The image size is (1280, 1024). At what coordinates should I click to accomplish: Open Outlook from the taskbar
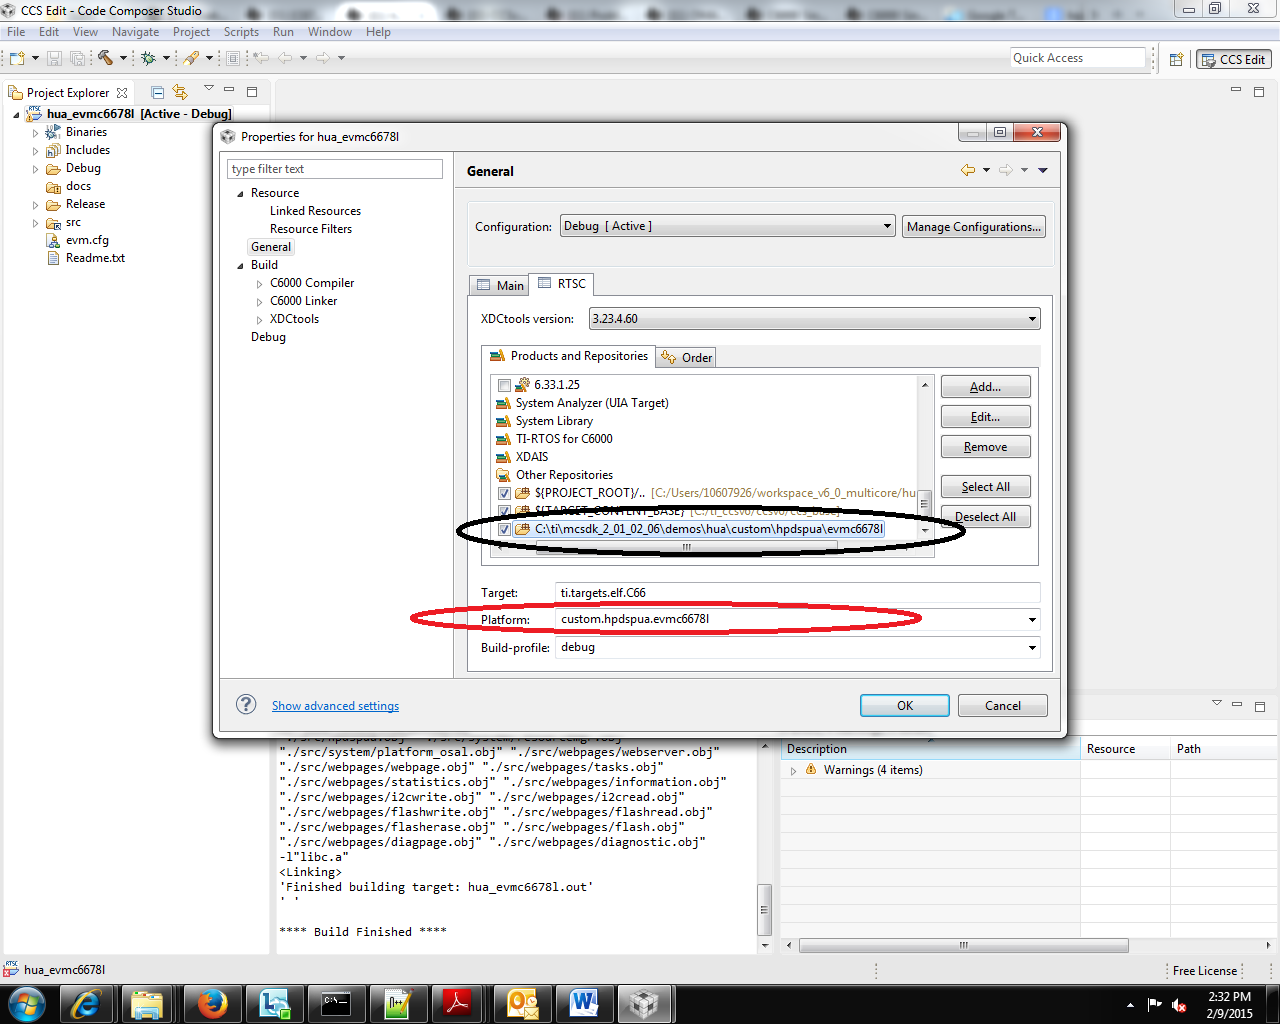tap(522, 1003)
